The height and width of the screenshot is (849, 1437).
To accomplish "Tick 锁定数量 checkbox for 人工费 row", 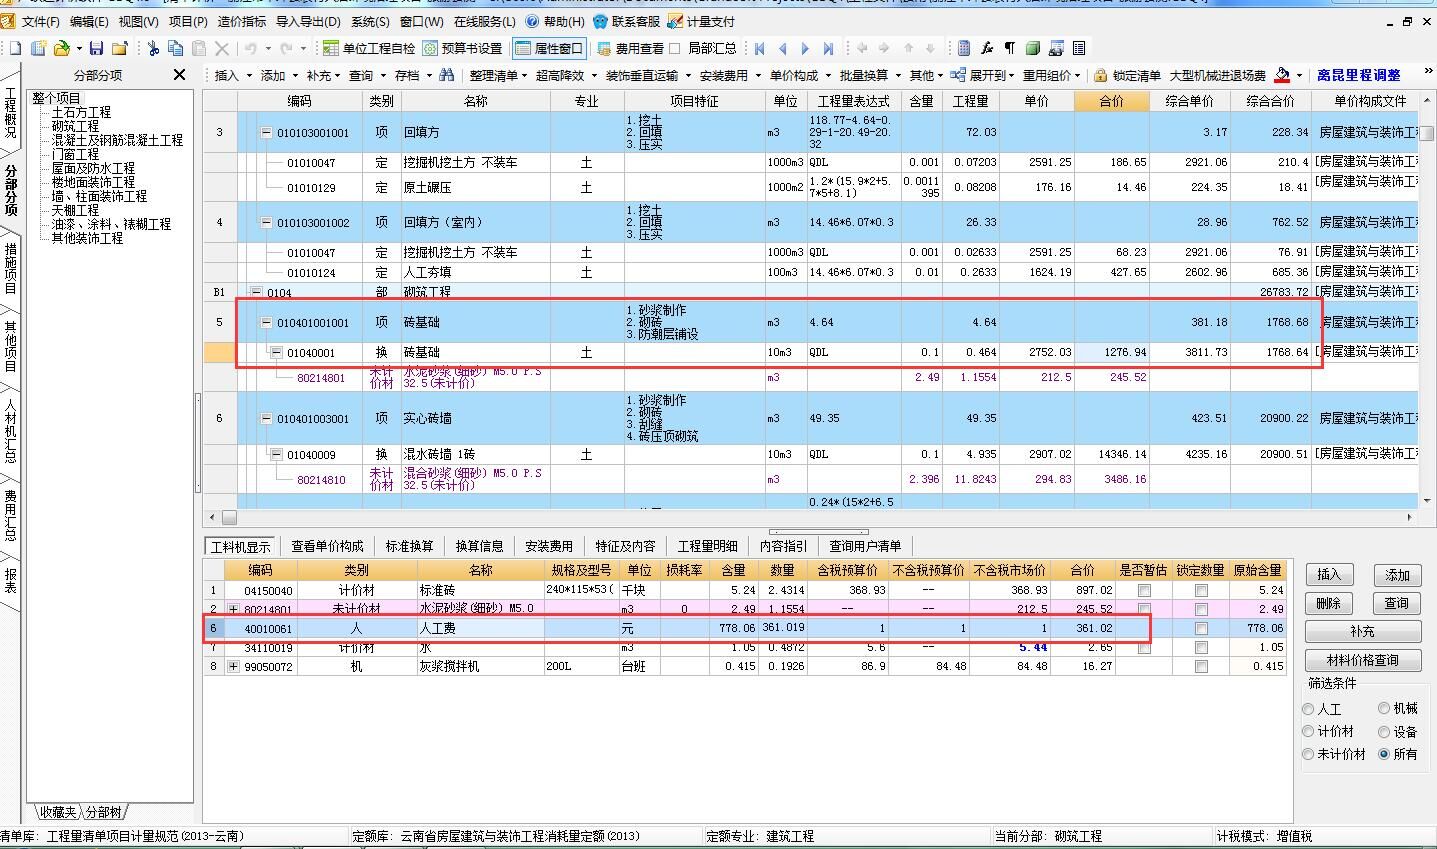I will [1201, 629].
